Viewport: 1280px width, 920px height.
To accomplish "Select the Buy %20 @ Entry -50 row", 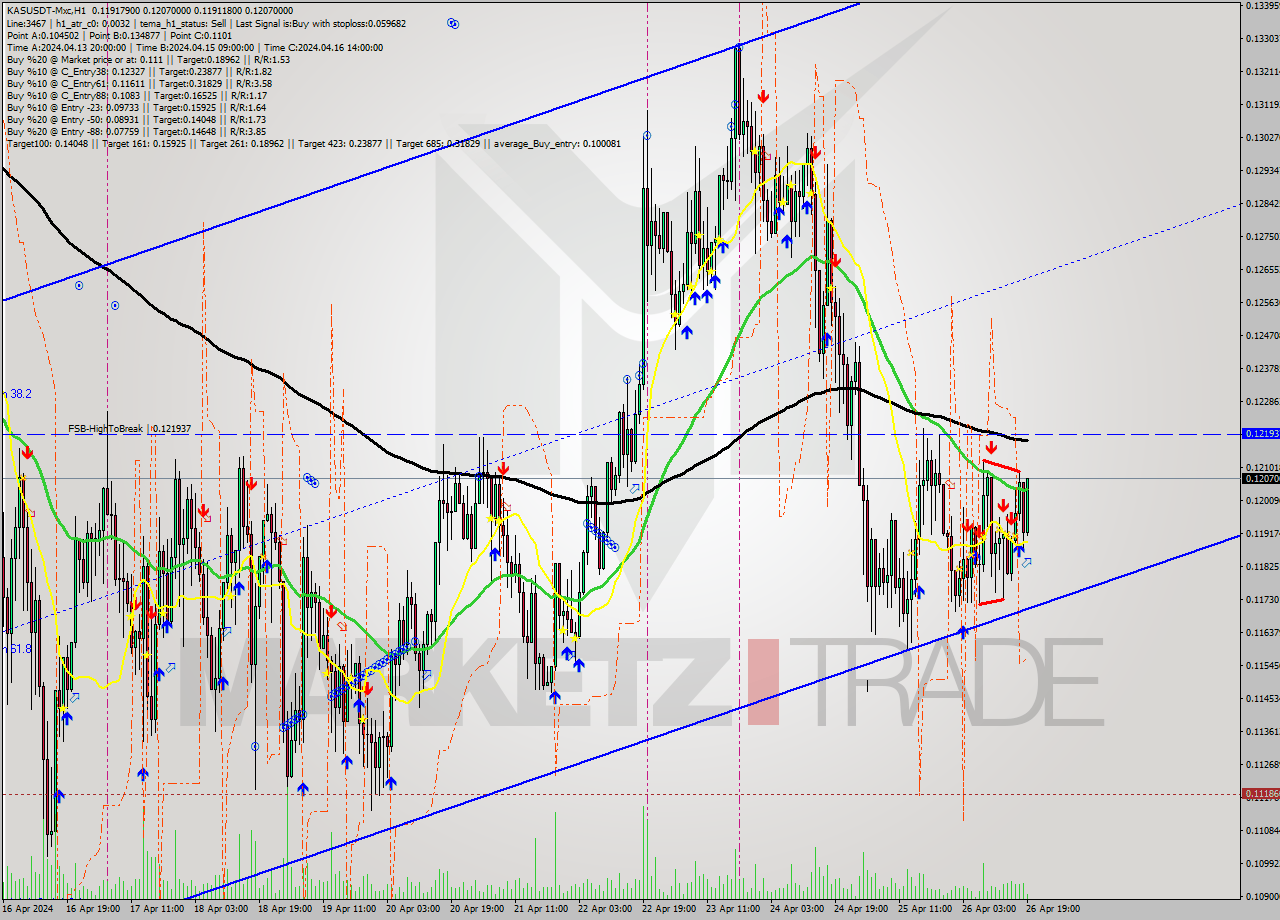I will point(136,120).
